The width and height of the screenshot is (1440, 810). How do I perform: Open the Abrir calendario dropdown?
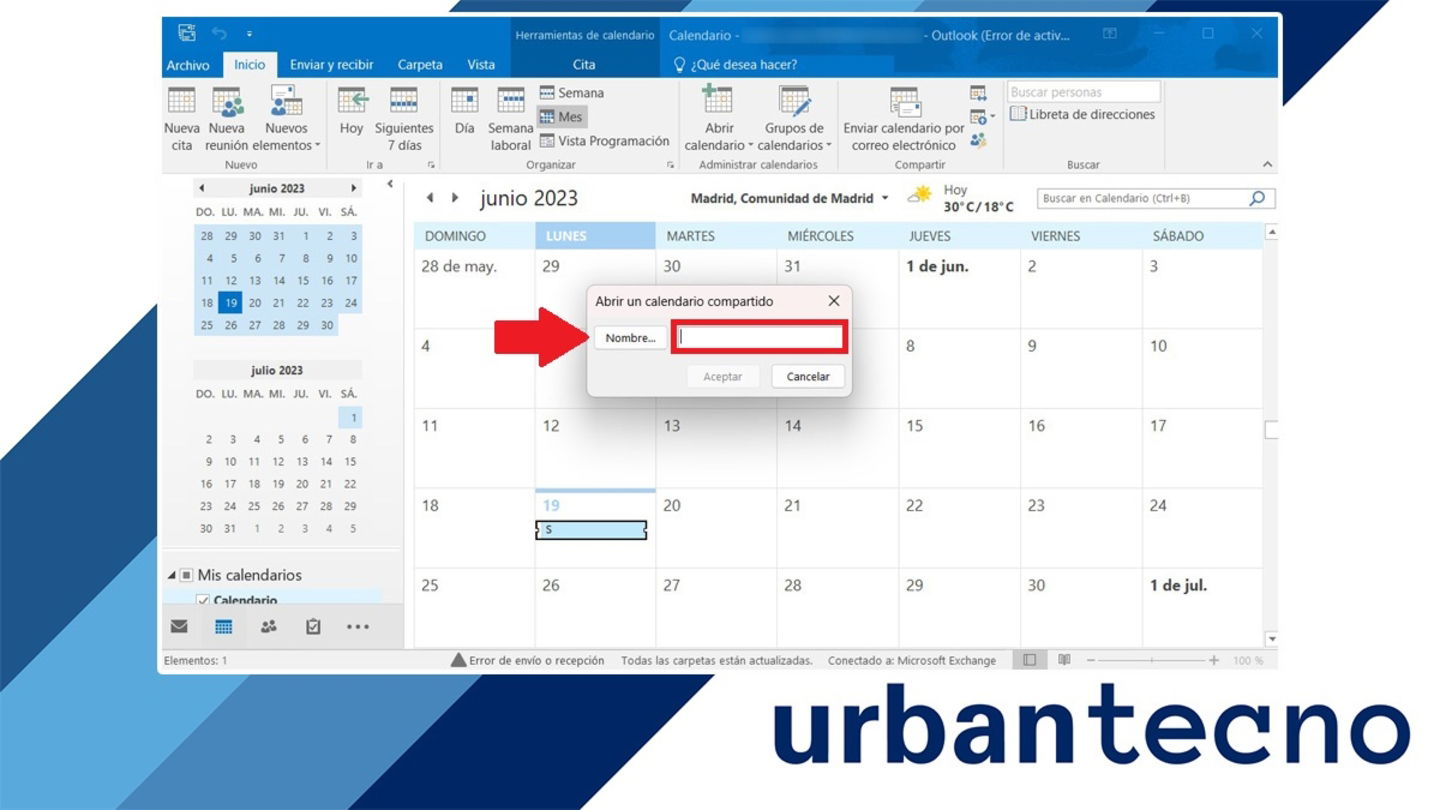tap(719, 119)
